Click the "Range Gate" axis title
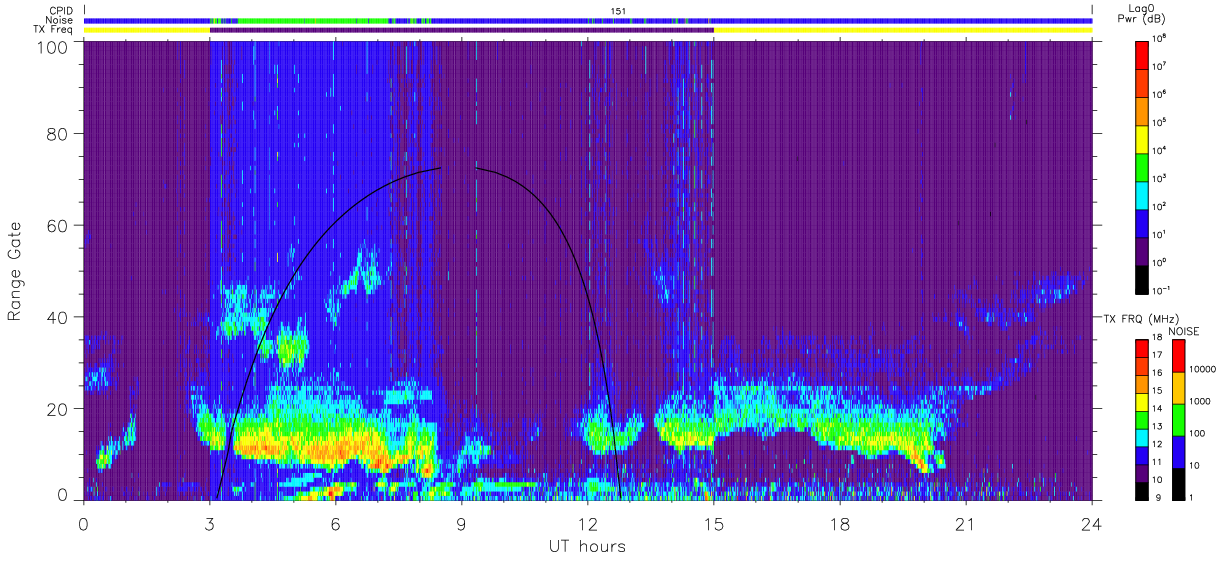1228x567 pixels. pos(15,272)
